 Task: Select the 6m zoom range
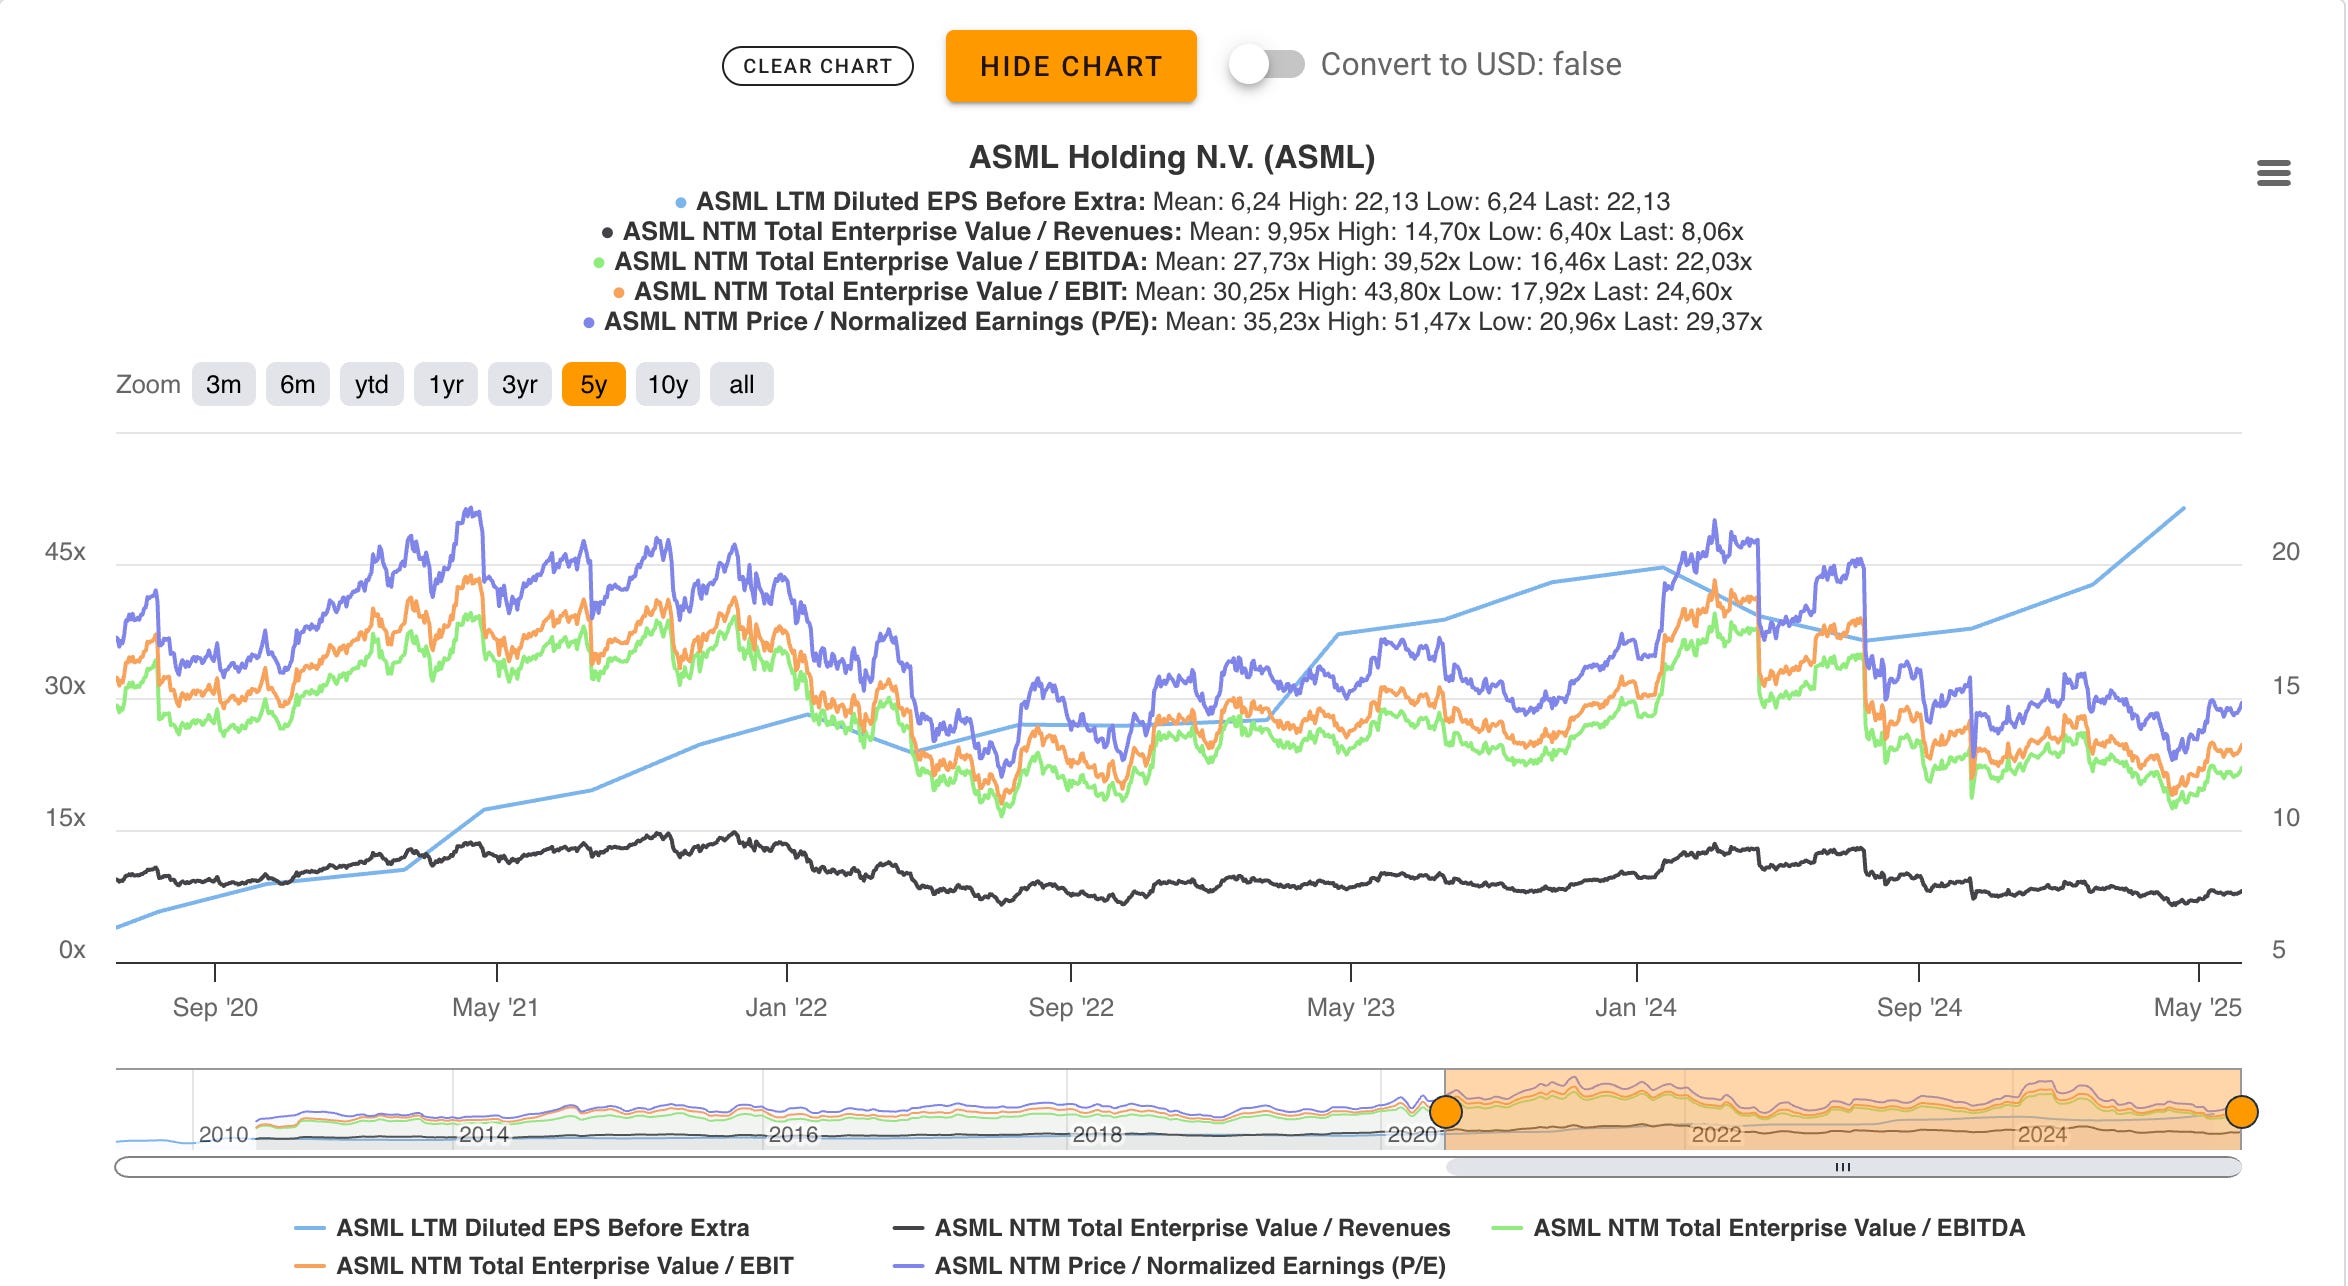point(297,385)
